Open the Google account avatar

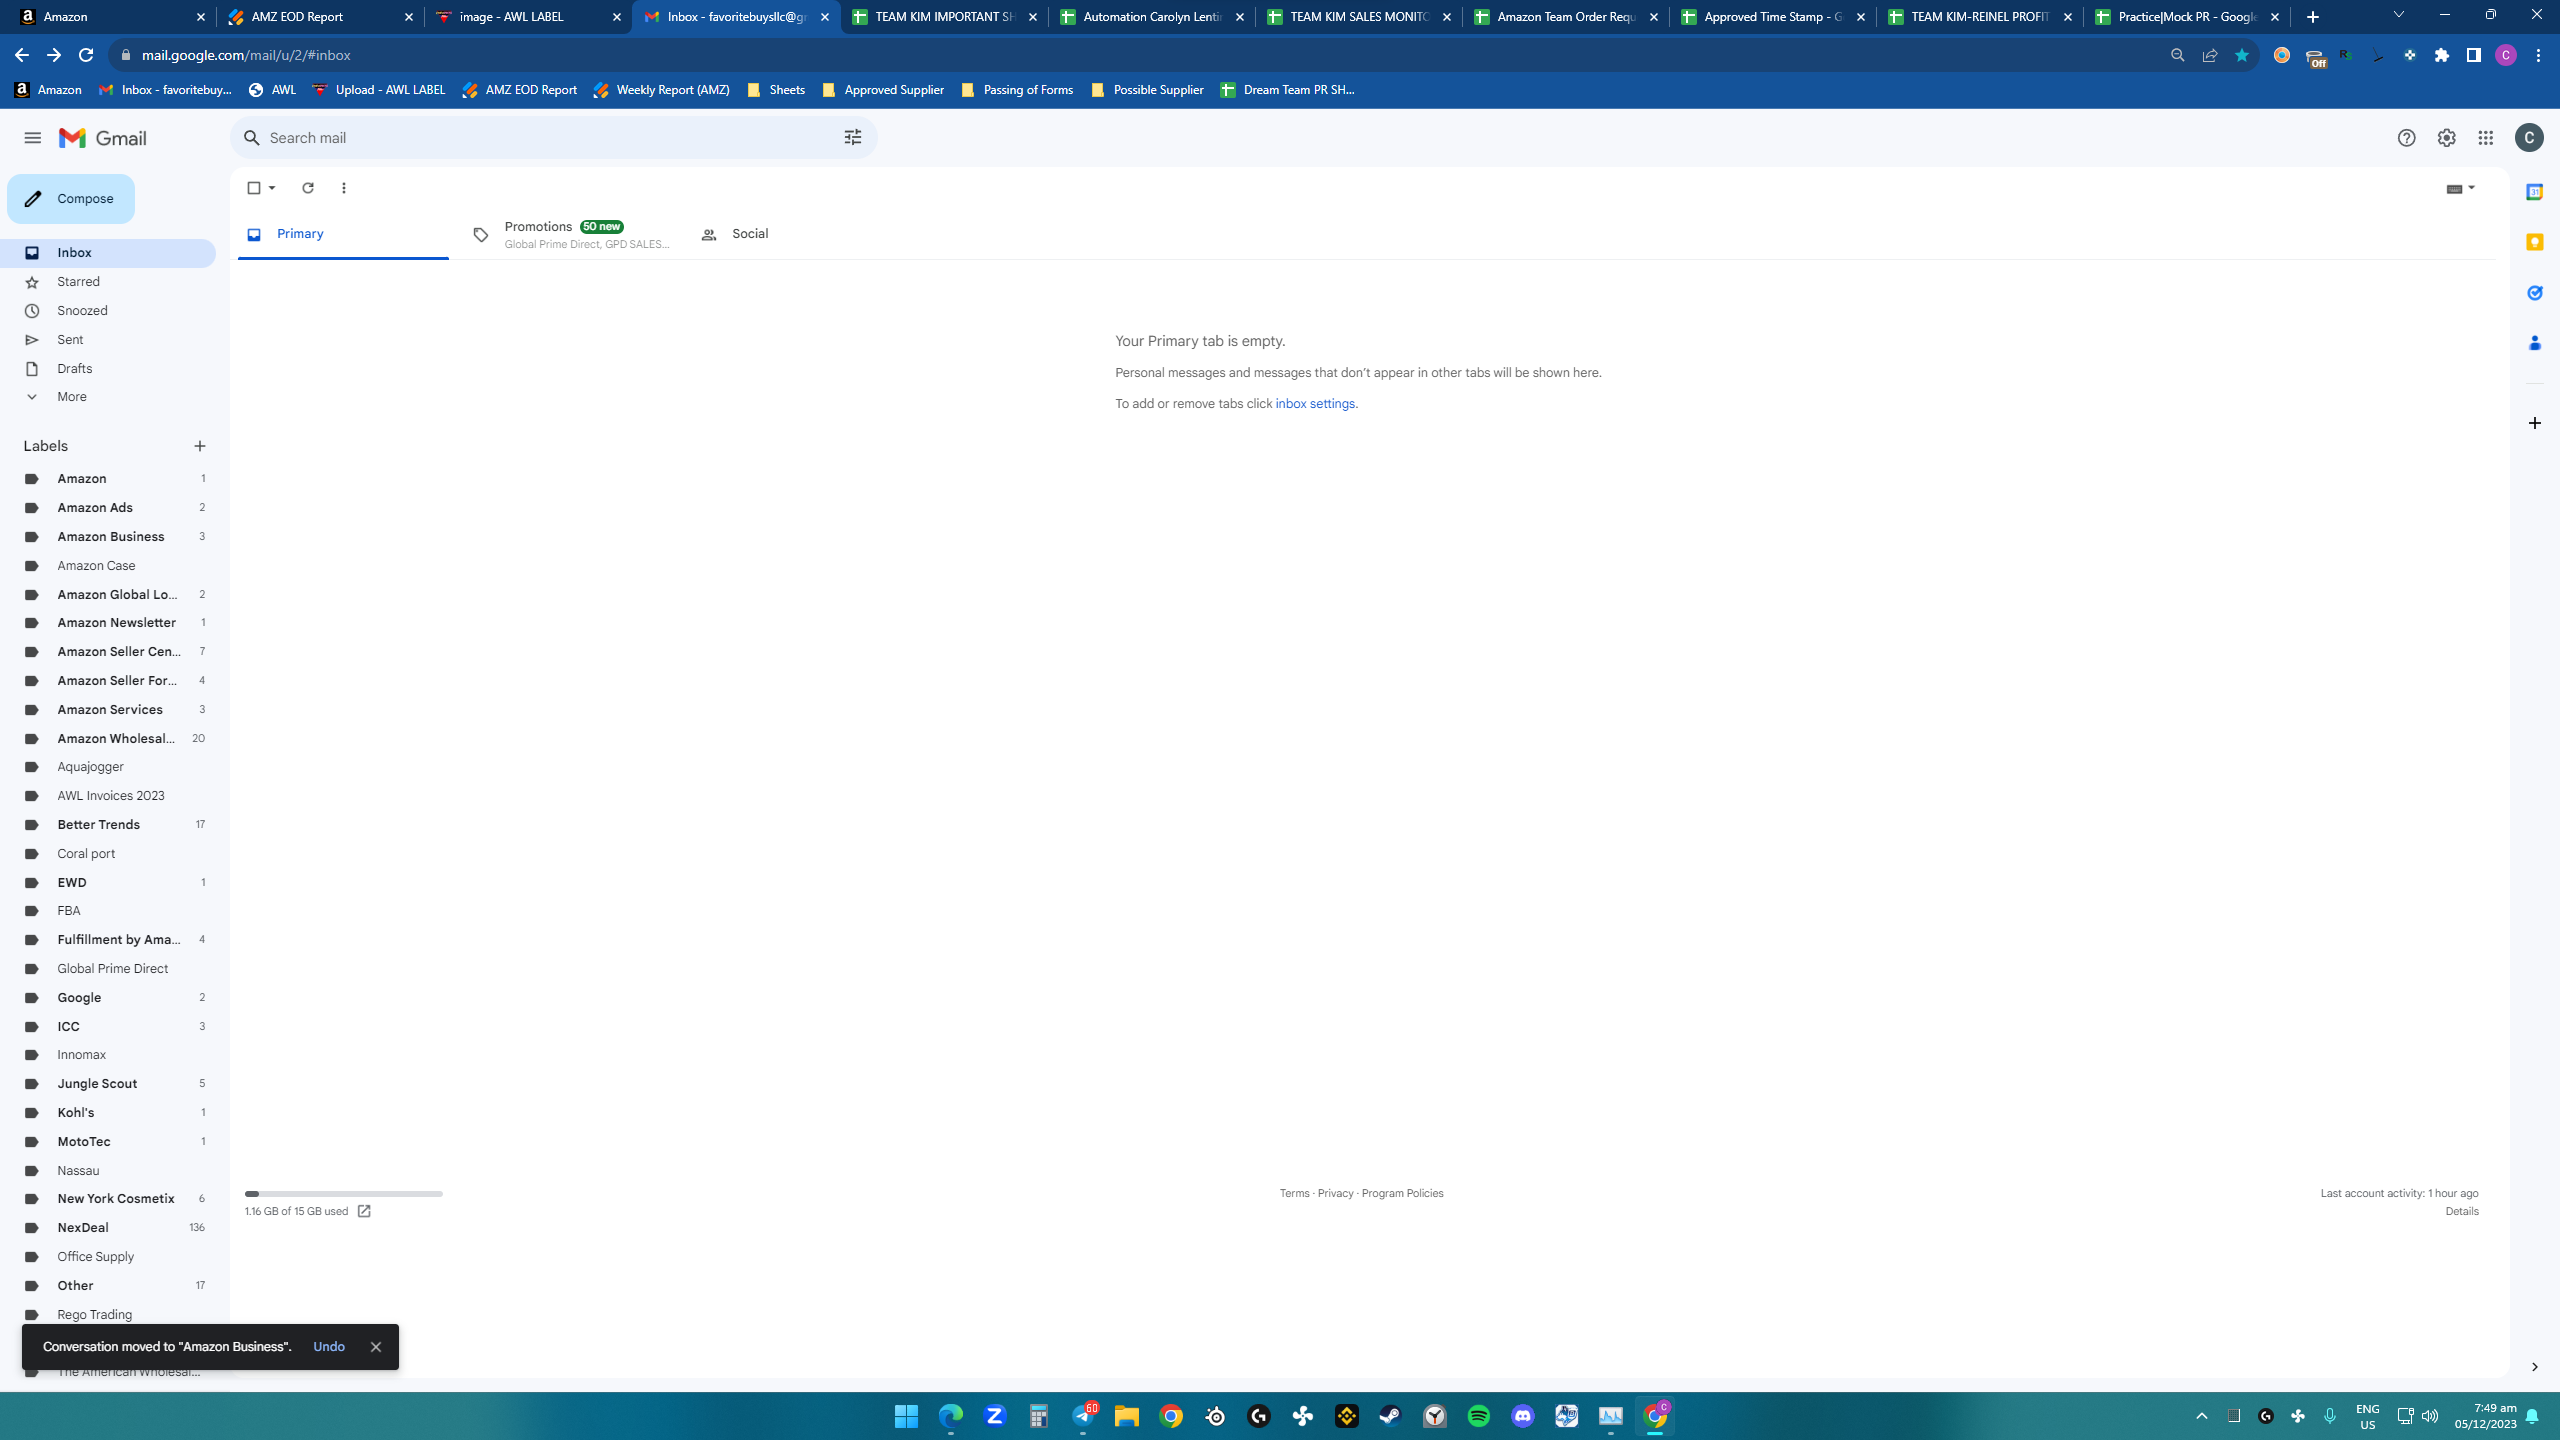2529,138
